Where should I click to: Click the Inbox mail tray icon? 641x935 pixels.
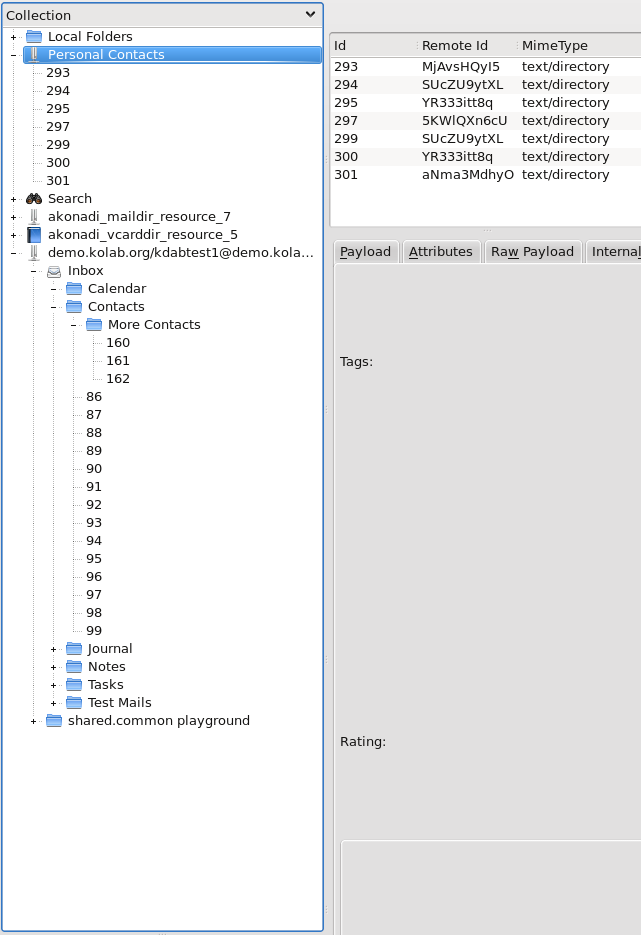54,271
